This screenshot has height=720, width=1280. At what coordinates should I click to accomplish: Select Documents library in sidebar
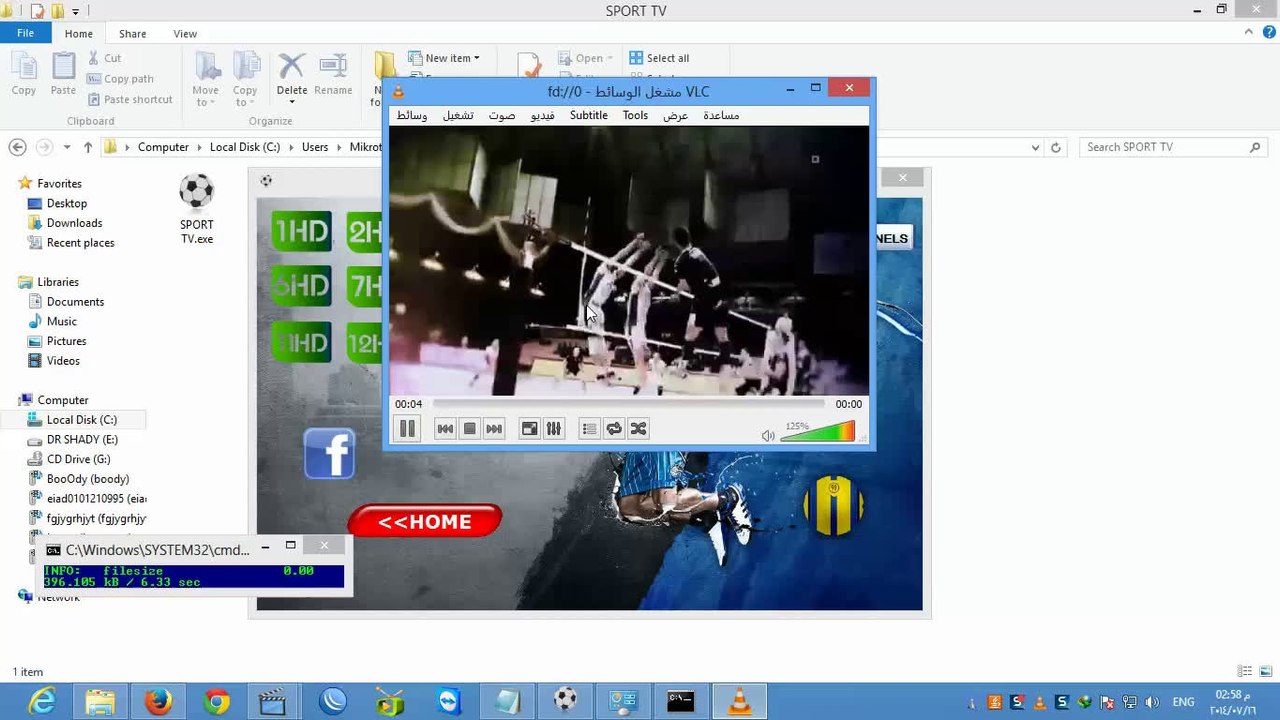75,302
